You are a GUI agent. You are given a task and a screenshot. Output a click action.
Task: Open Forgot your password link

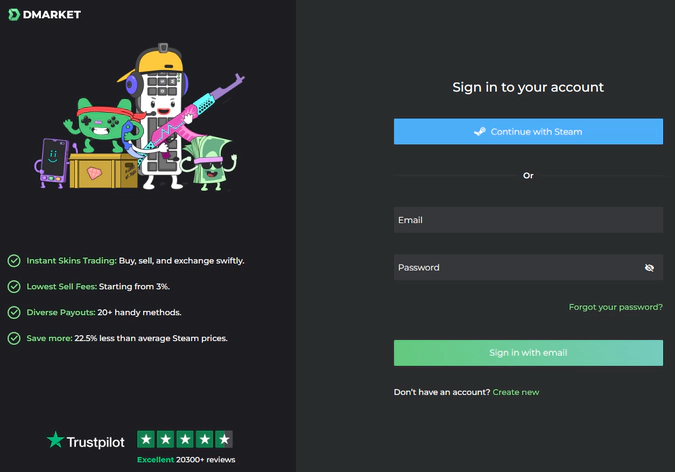coord(616,307)
